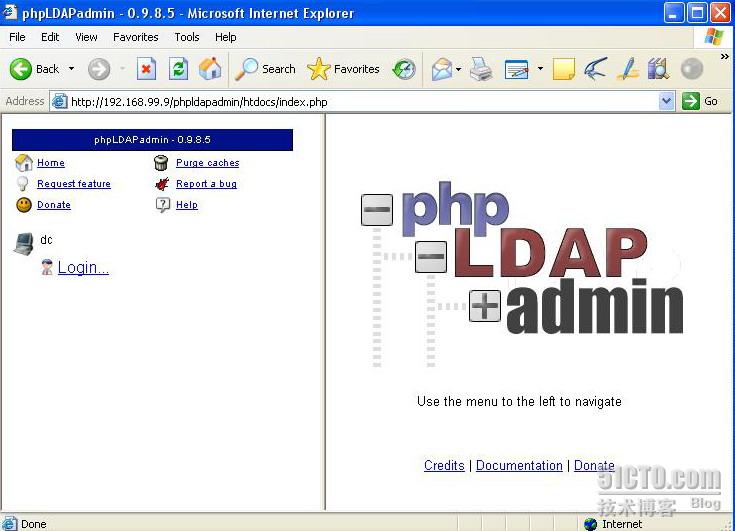Click the house icon beside Home link
Image resolution: width=735 pixels, height=531 pixels.
pos(23,163)
